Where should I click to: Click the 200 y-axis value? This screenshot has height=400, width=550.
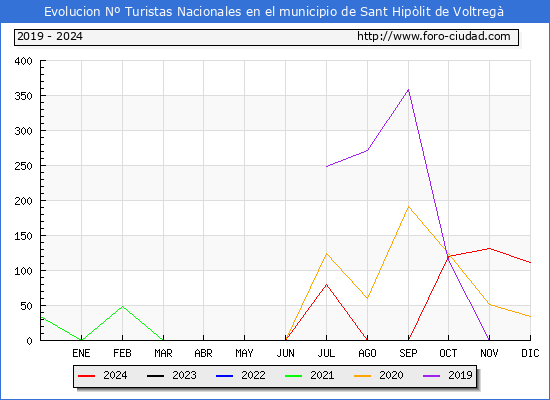pos(23,201)
